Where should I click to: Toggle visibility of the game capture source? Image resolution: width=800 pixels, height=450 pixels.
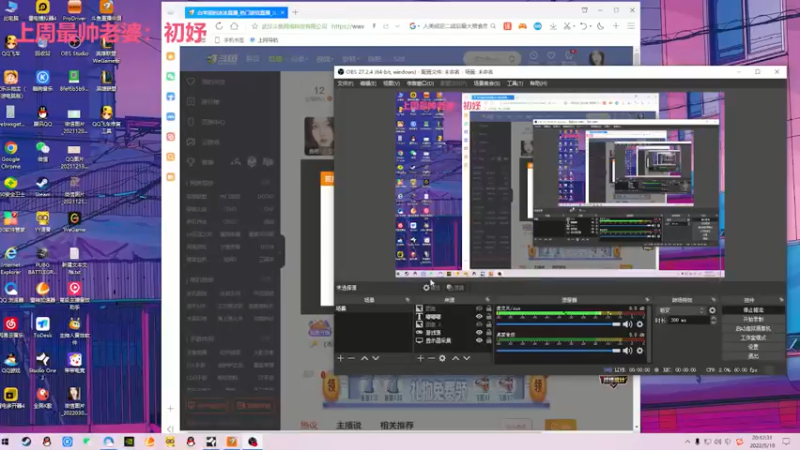coord(479,332)
